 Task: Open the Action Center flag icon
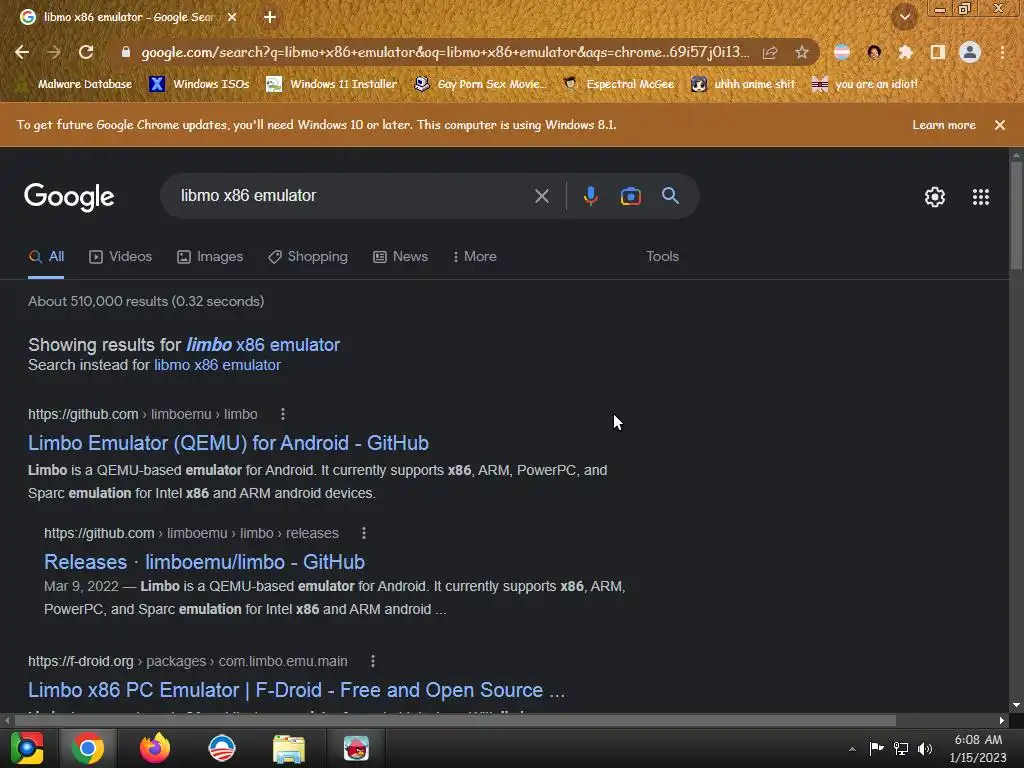(x=876, y=749)
